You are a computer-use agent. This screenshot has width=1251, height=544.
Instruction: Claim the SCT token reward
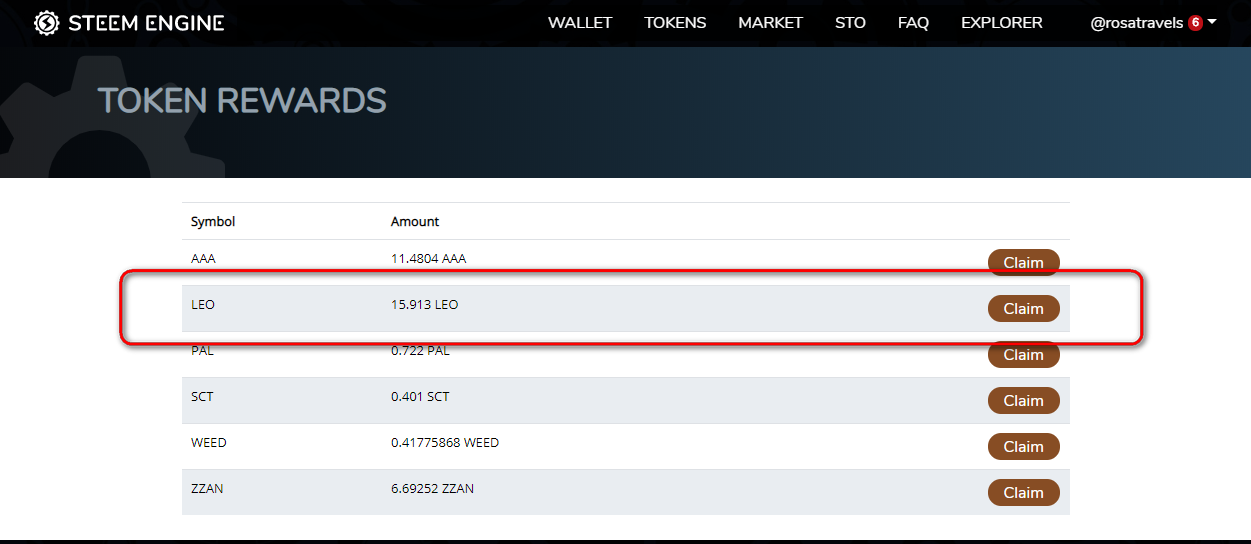(1023, 401)
